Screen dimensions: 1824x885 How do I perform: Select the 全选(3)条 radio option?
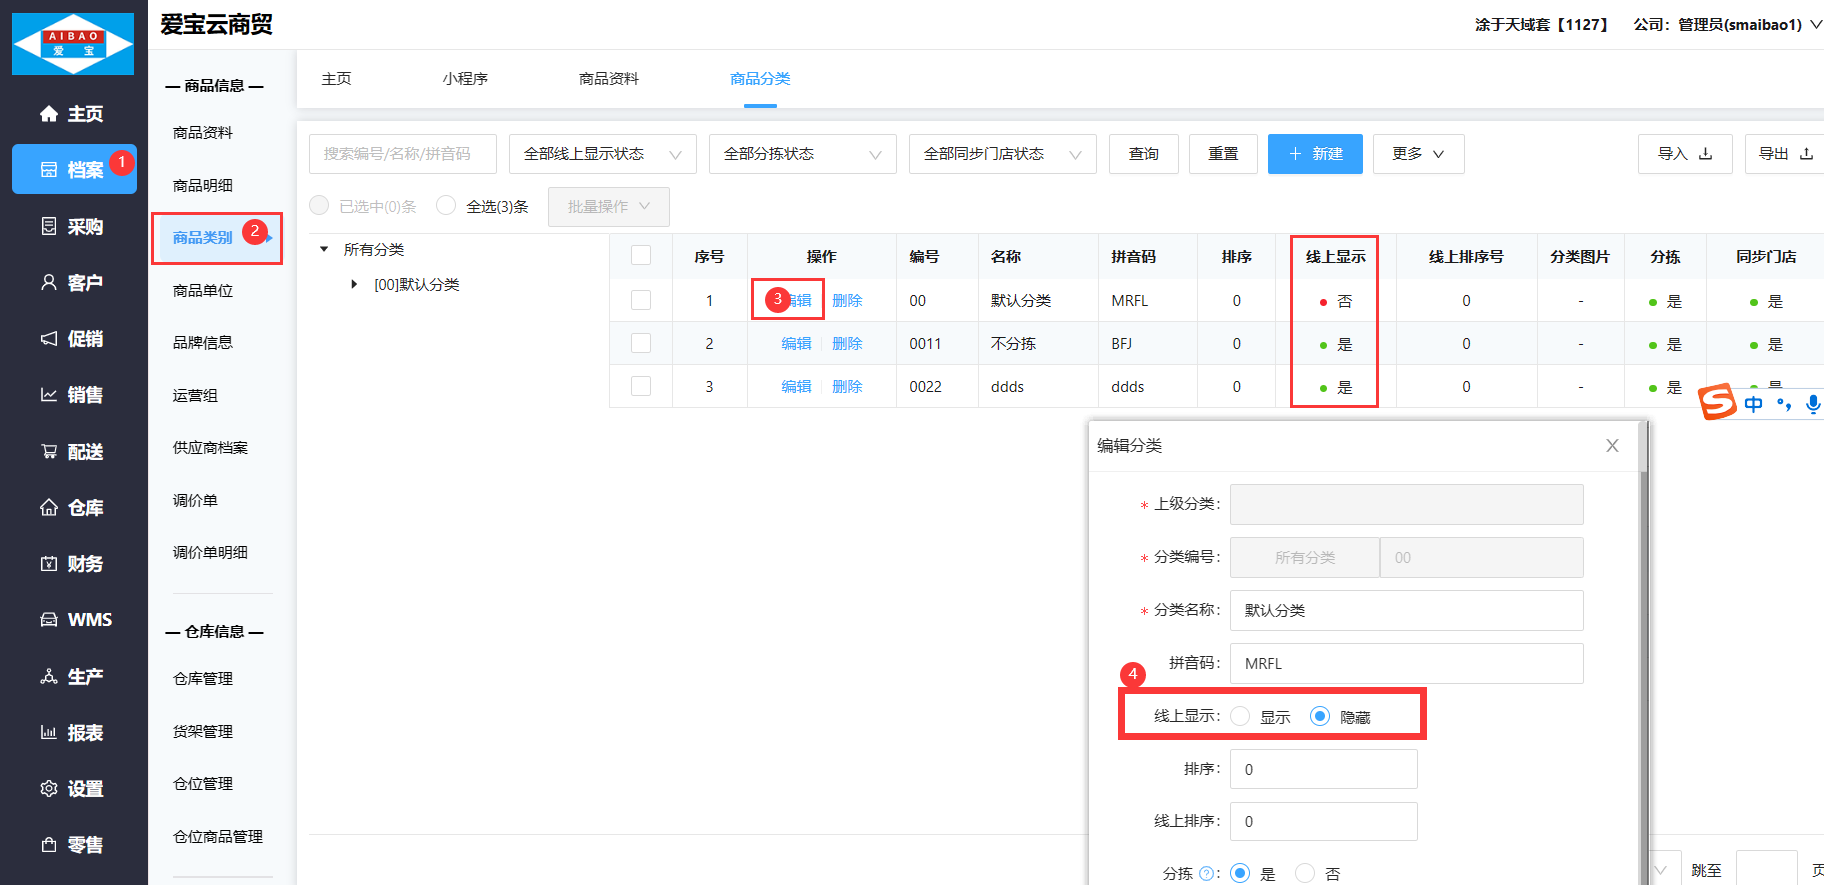tap(446, 205)
